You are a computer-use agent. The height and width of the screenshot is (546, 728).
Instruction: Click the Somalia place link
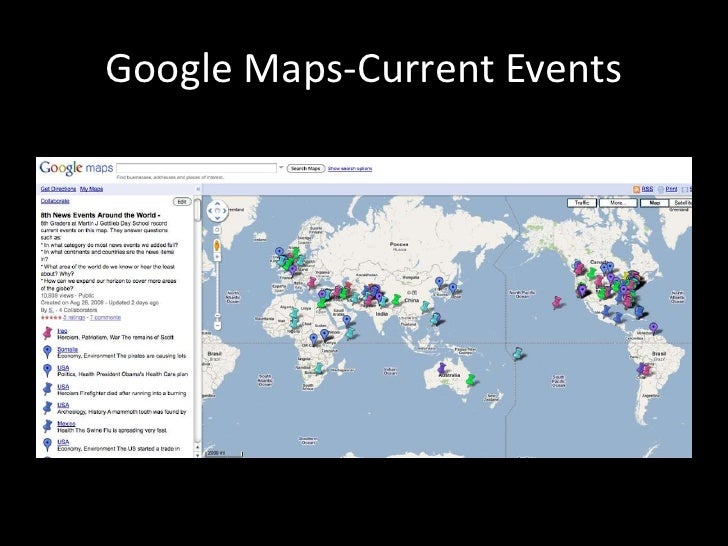tap(68, 349)
